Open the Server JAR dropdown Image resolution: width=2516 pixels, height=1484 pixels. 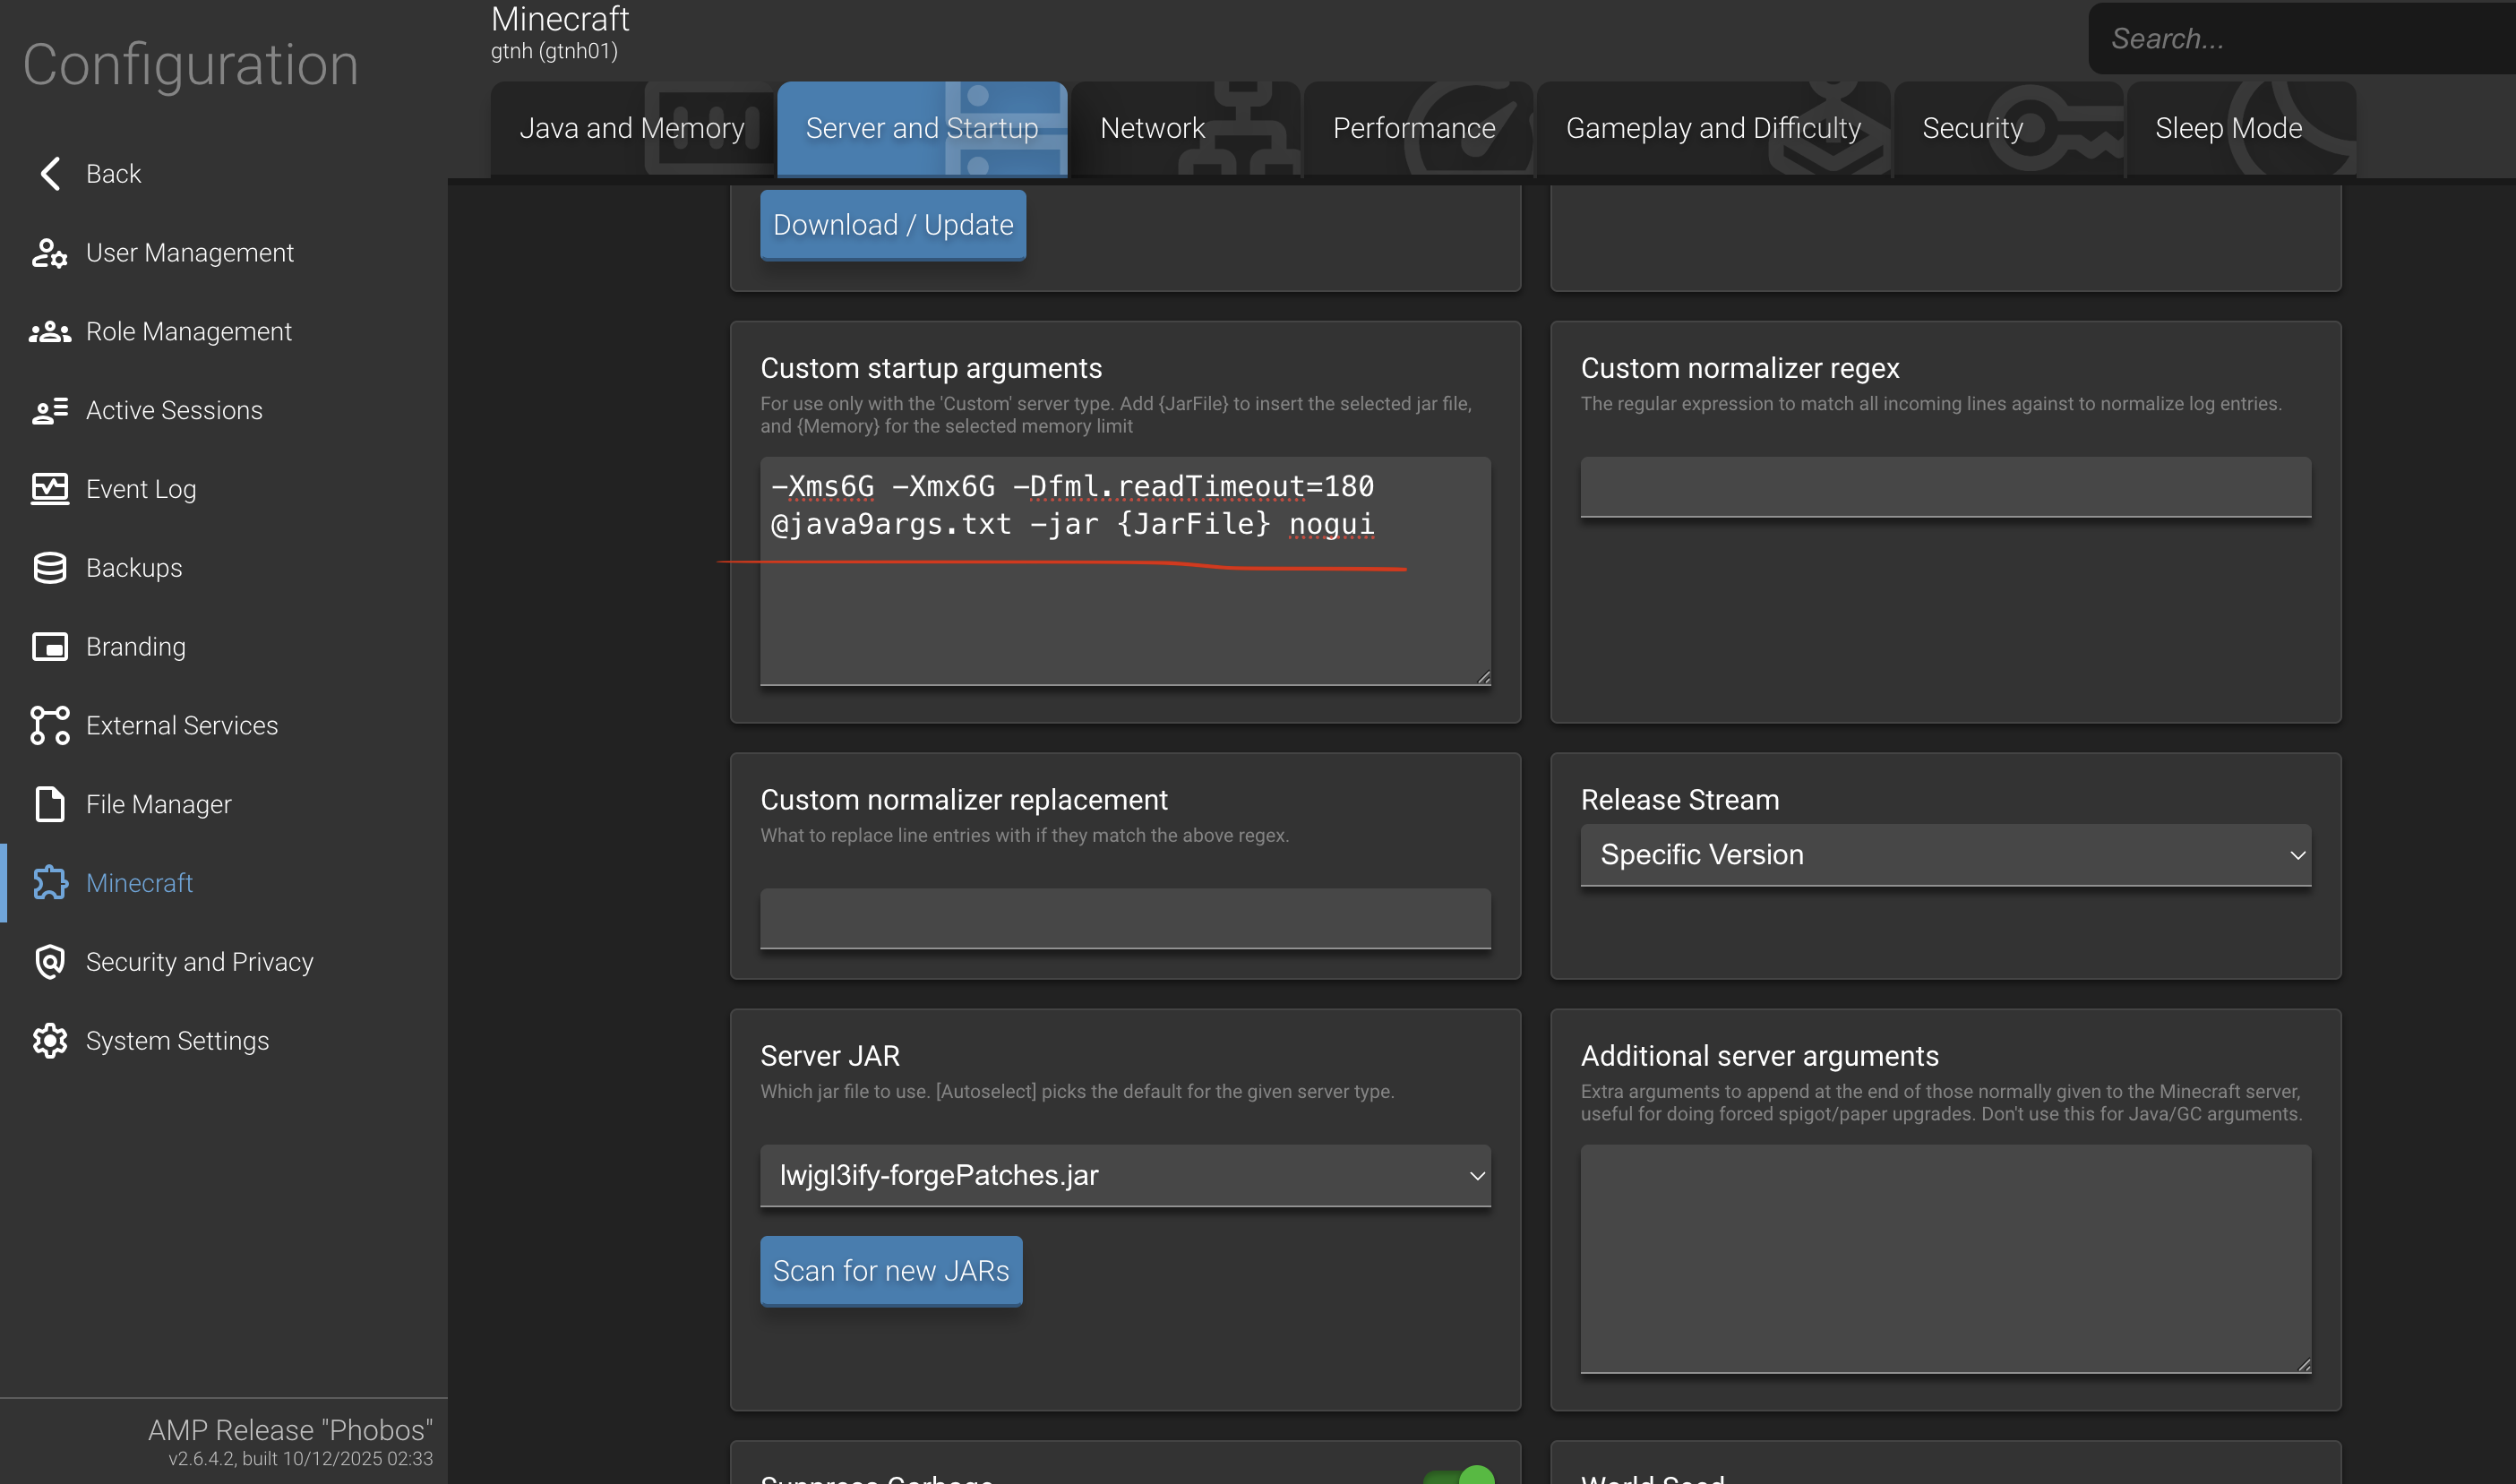tap(1125, 1175)
